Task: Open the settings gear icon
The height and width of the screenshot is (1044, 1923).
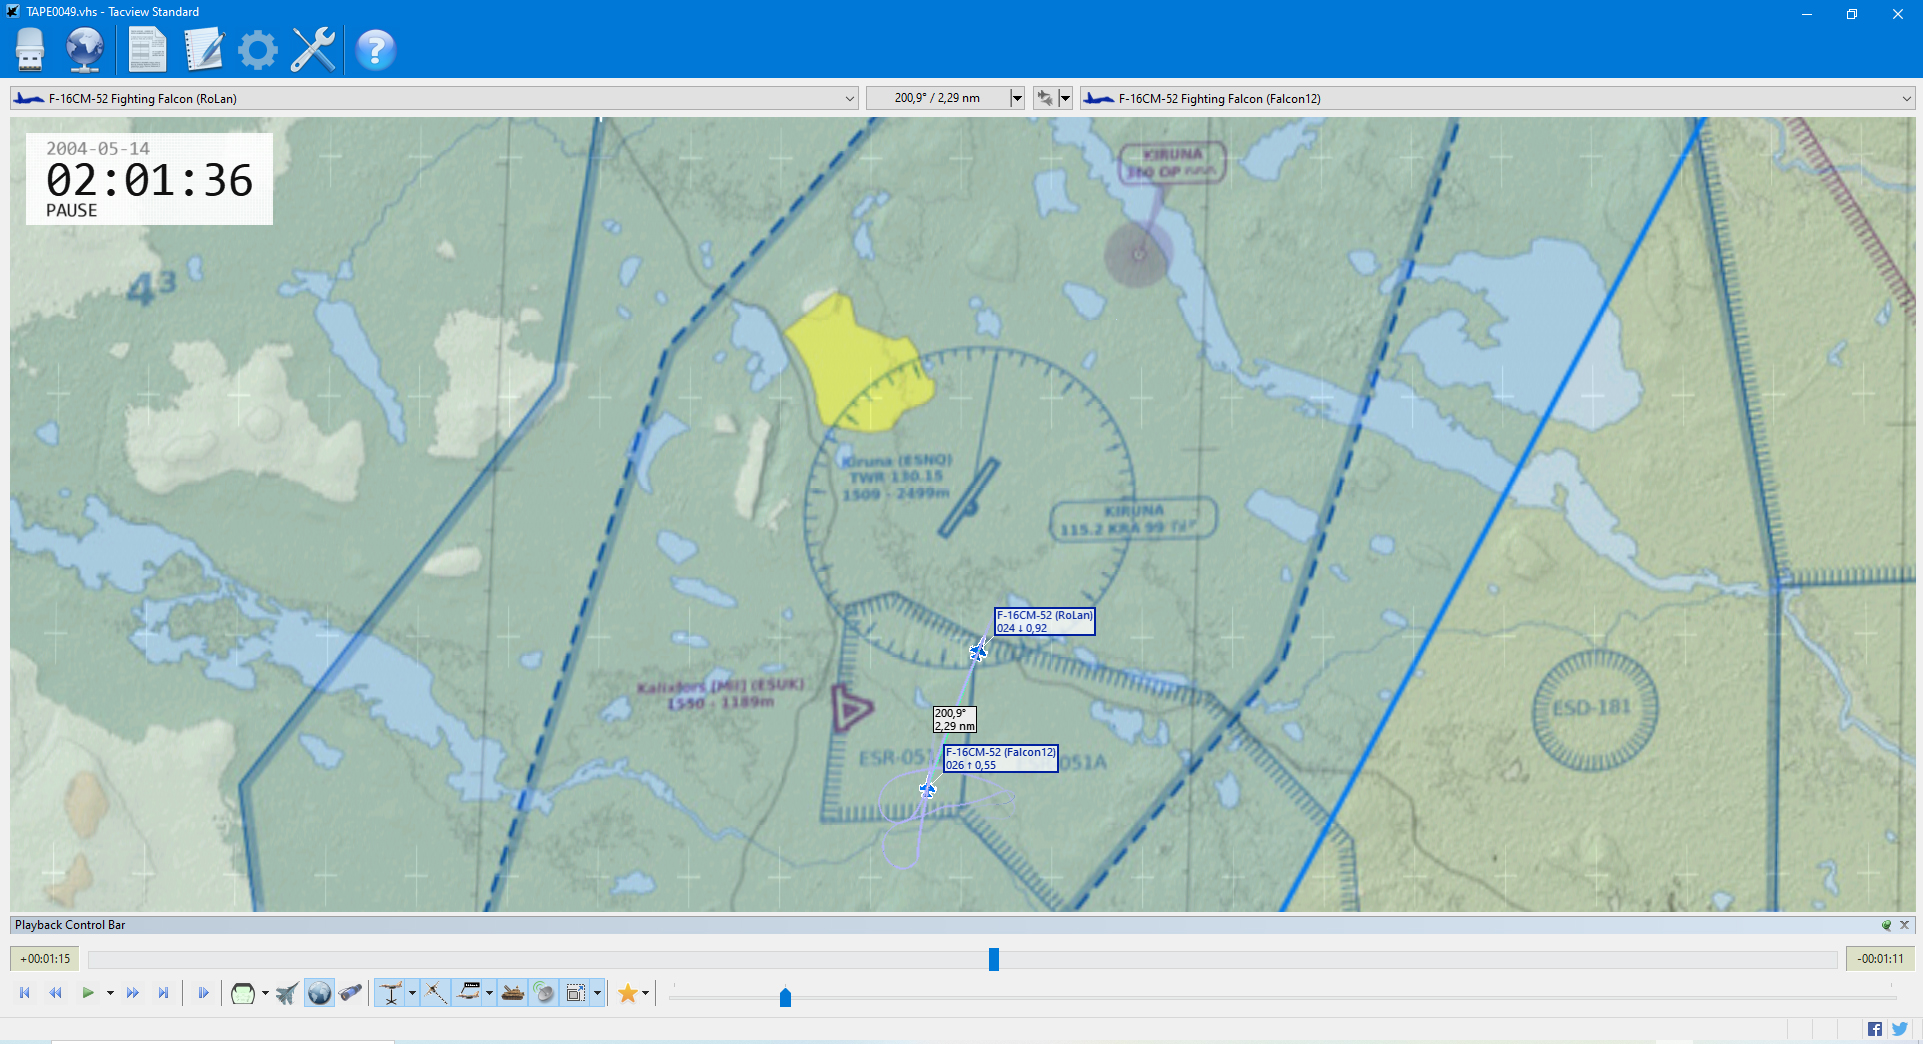Action: tap(258, 49)
